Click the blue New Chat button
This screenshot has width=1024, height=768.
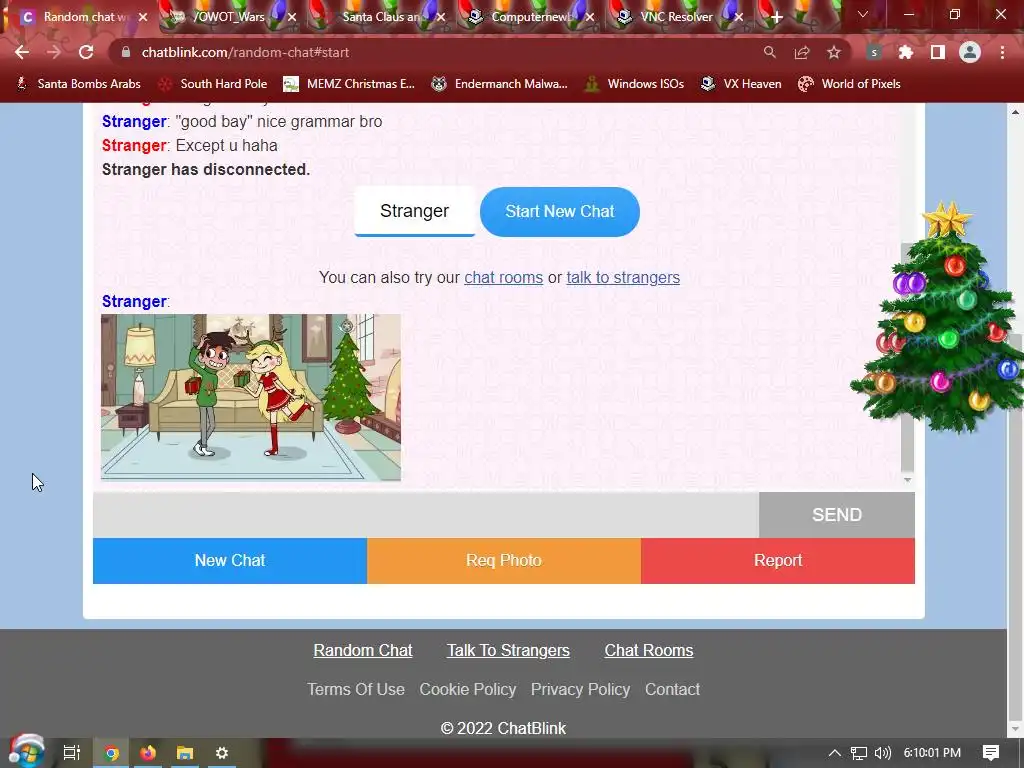[x=230, y=560]
